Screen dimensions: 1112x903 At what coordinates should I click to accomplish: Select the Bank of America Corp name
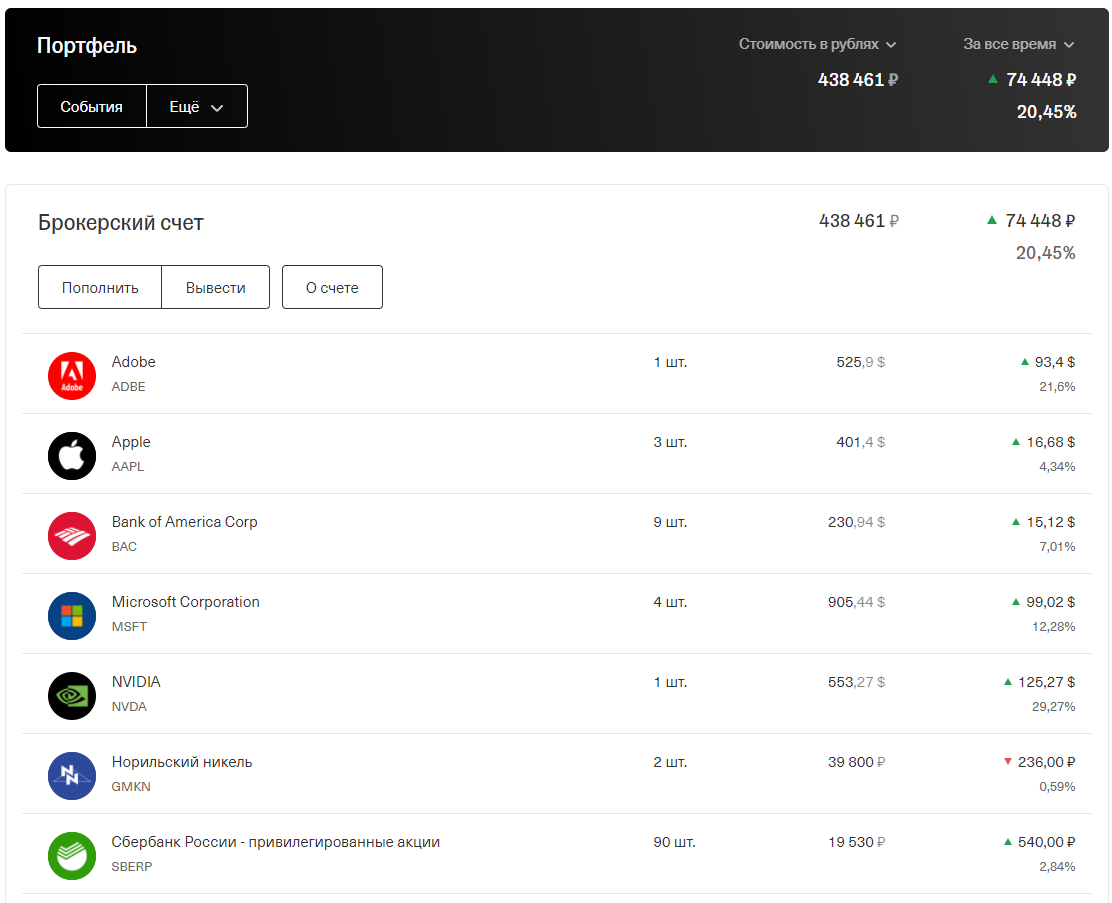click(x=184, y=522)
